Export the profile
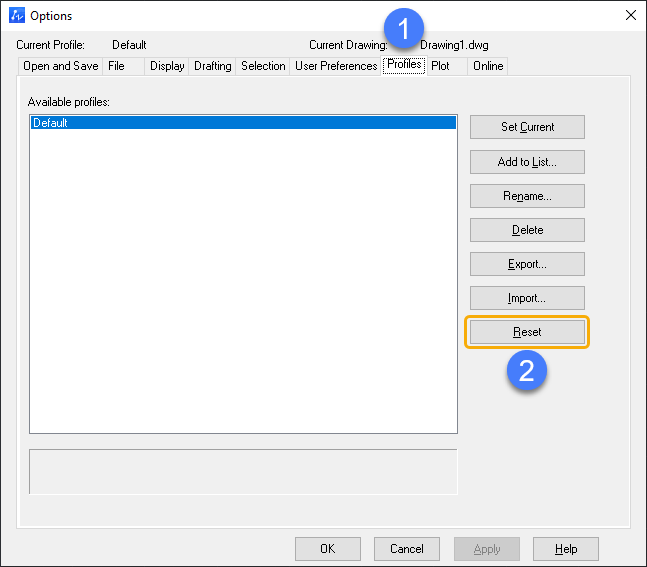The width and height of the screenshot is (647, 567). coord(527,264)
